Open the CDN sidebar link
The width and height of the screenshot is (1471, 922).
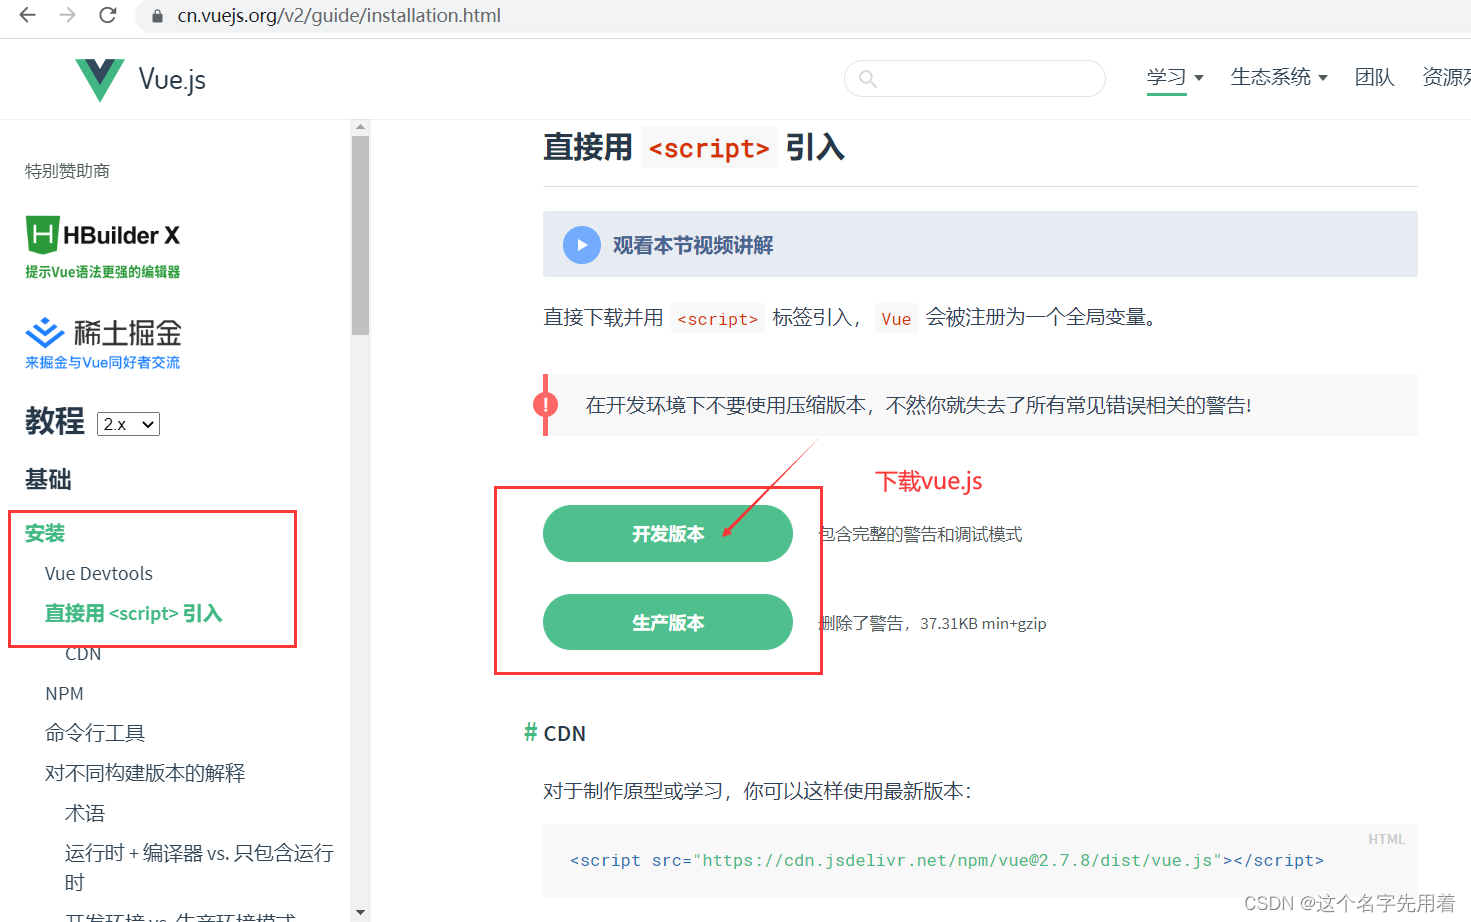83,653
